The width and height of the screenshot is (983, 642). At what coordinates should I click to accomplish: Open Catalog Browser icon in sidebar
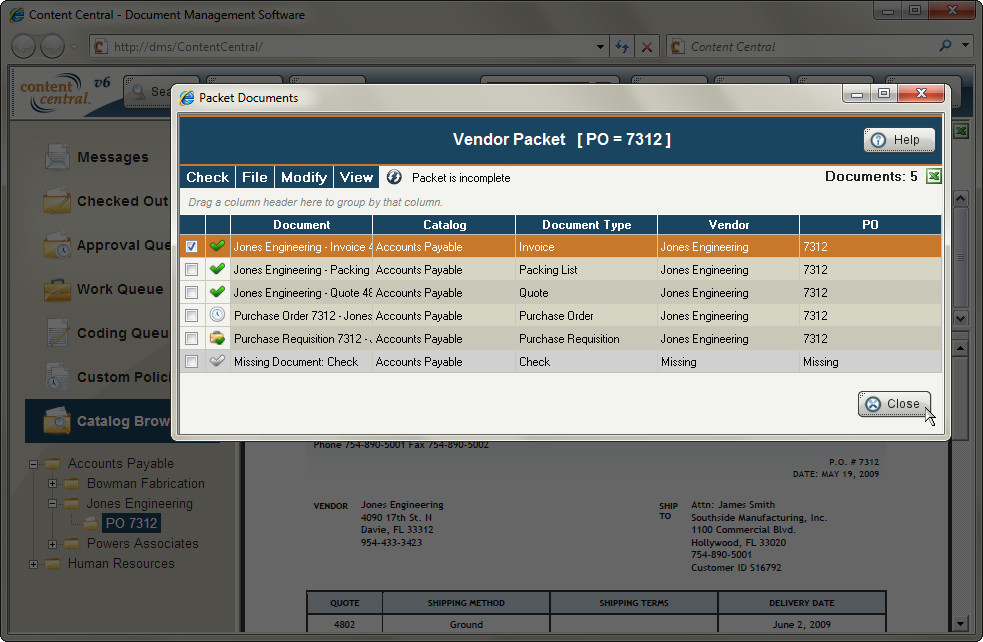(57, 421)
